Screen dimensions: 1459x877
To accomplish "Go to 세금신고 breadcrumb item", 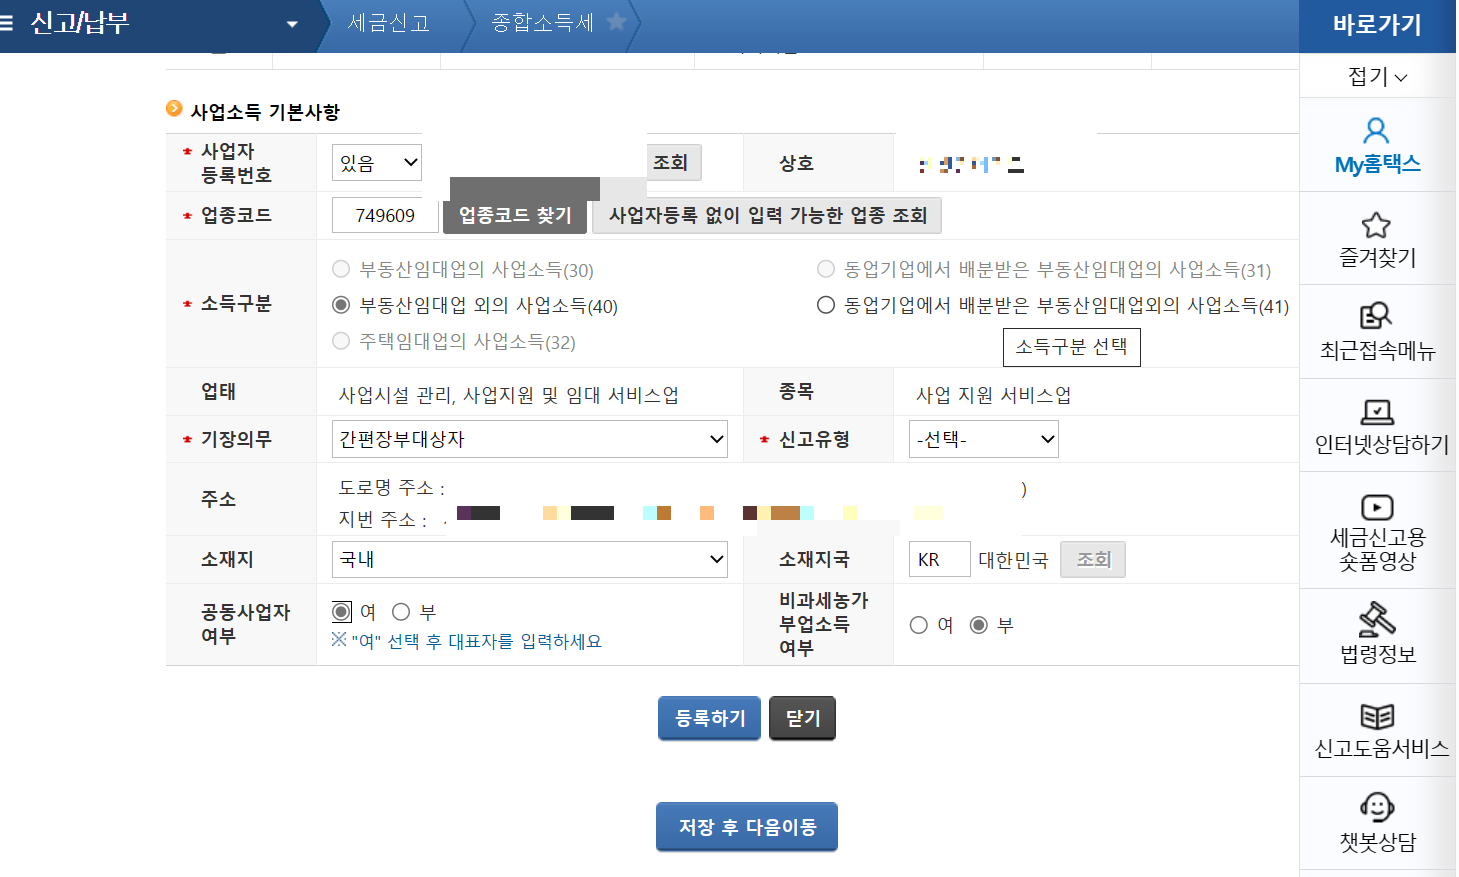I will (x=389, y=23).
